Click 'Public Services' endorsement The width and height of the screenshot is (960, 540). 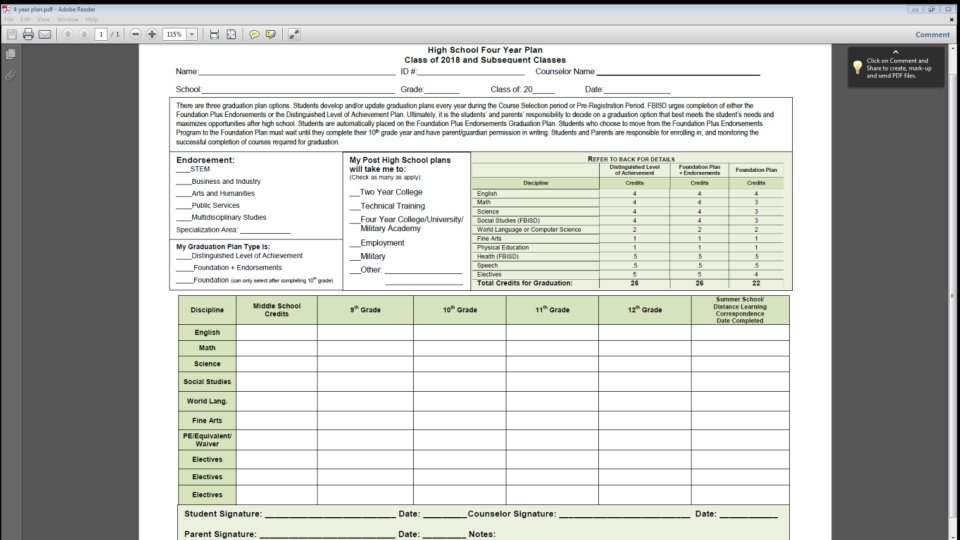tap(208, 206)
